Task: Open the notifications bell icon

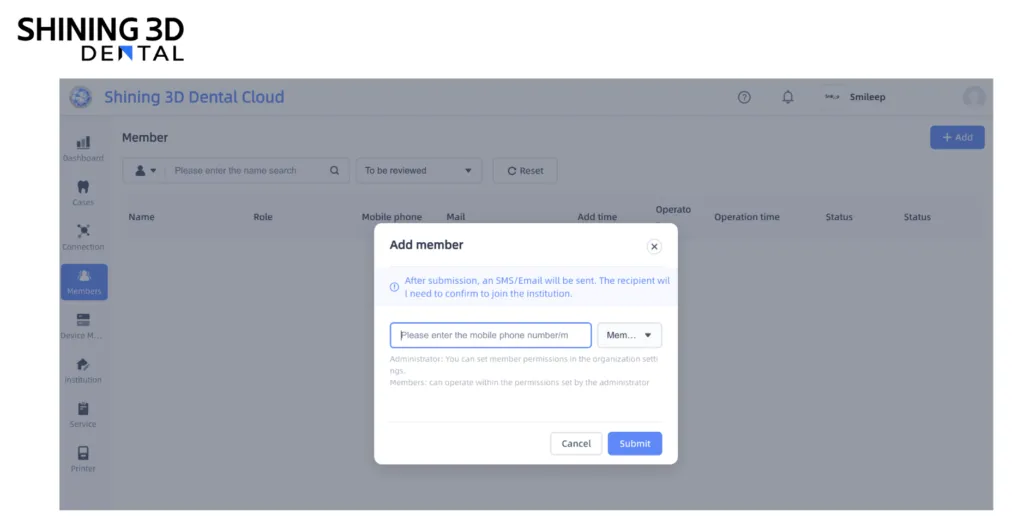Action: (788, 97)
